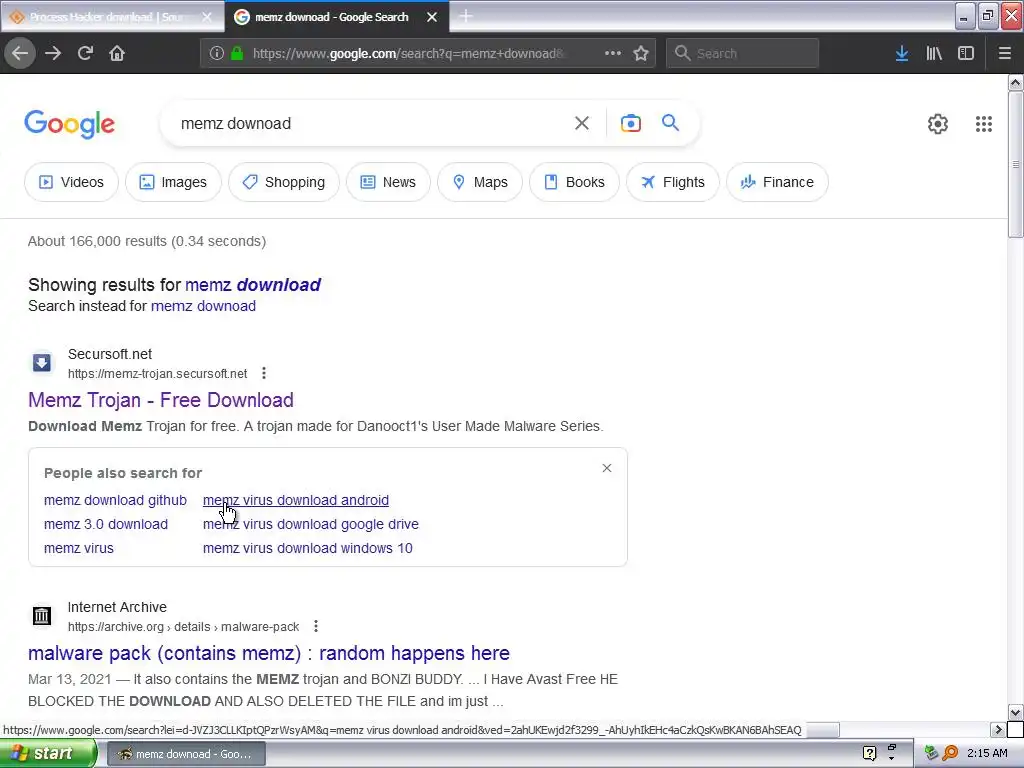Image resolution: width=1024 pixels, height=768 pixels.
Task: Focus the Firefox toolbar Search box
Action: pyautogui.click(x=742, y=54)
